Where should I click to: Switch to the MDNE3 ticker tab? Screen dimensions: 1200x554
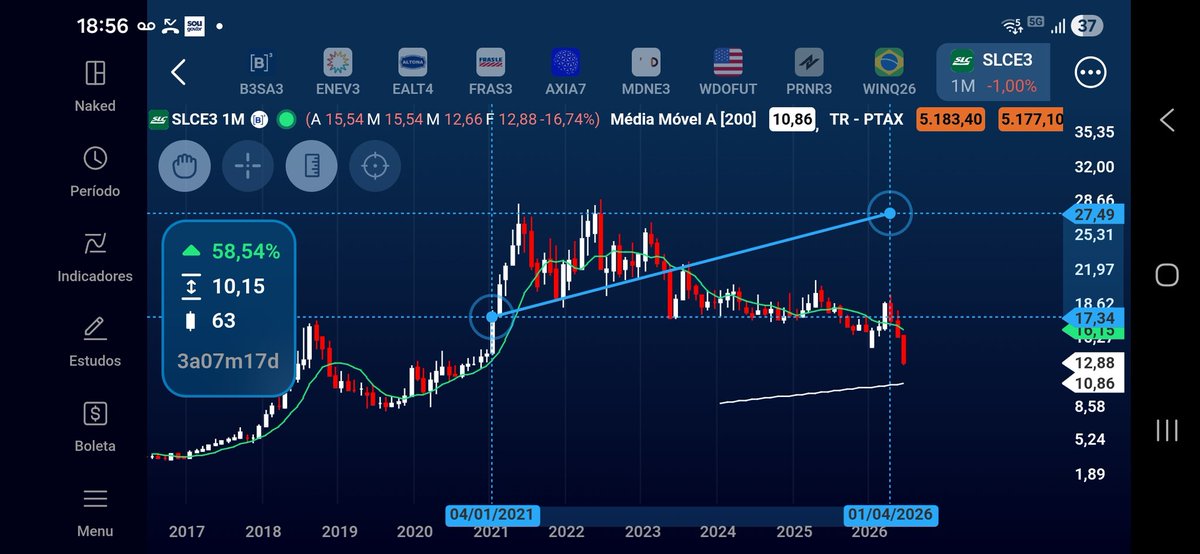646,72
